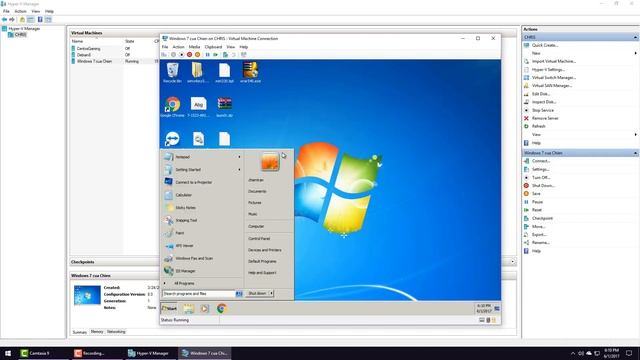Click Hyper-V Manager help toolbar icon
Image resolution: width=640 pixels, height=360 pixels.
pos(40,20)
